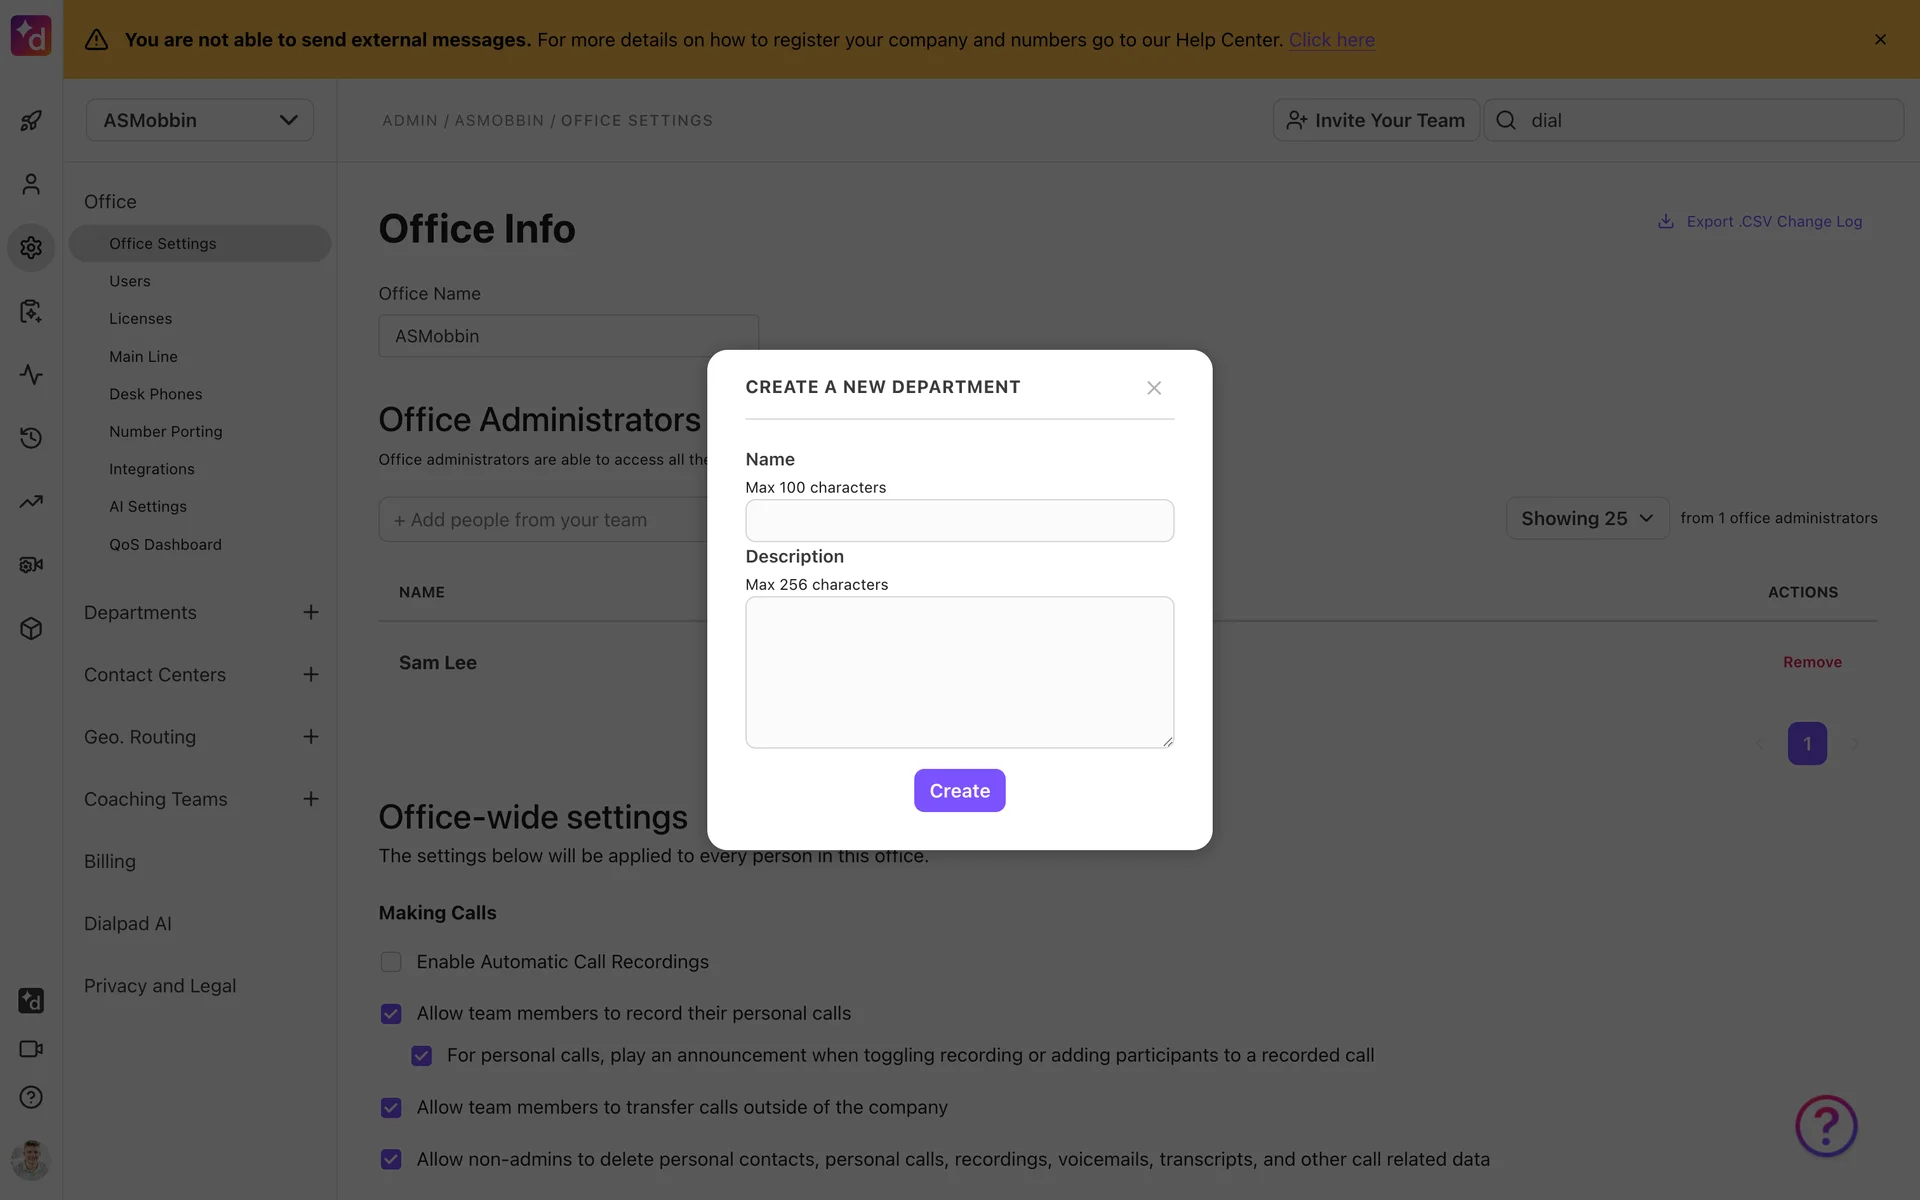Select AI Settings menu item
The height and width of the screenshot is (1200, 1920).
[148, 507]
